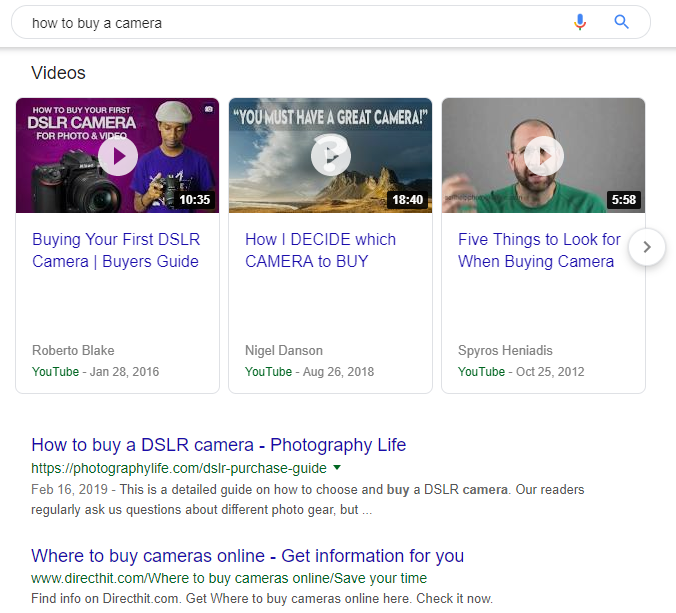Show next videos with carousel arrow
The height and width of the screenshot is (613, 676).
(x=647, y=247)
